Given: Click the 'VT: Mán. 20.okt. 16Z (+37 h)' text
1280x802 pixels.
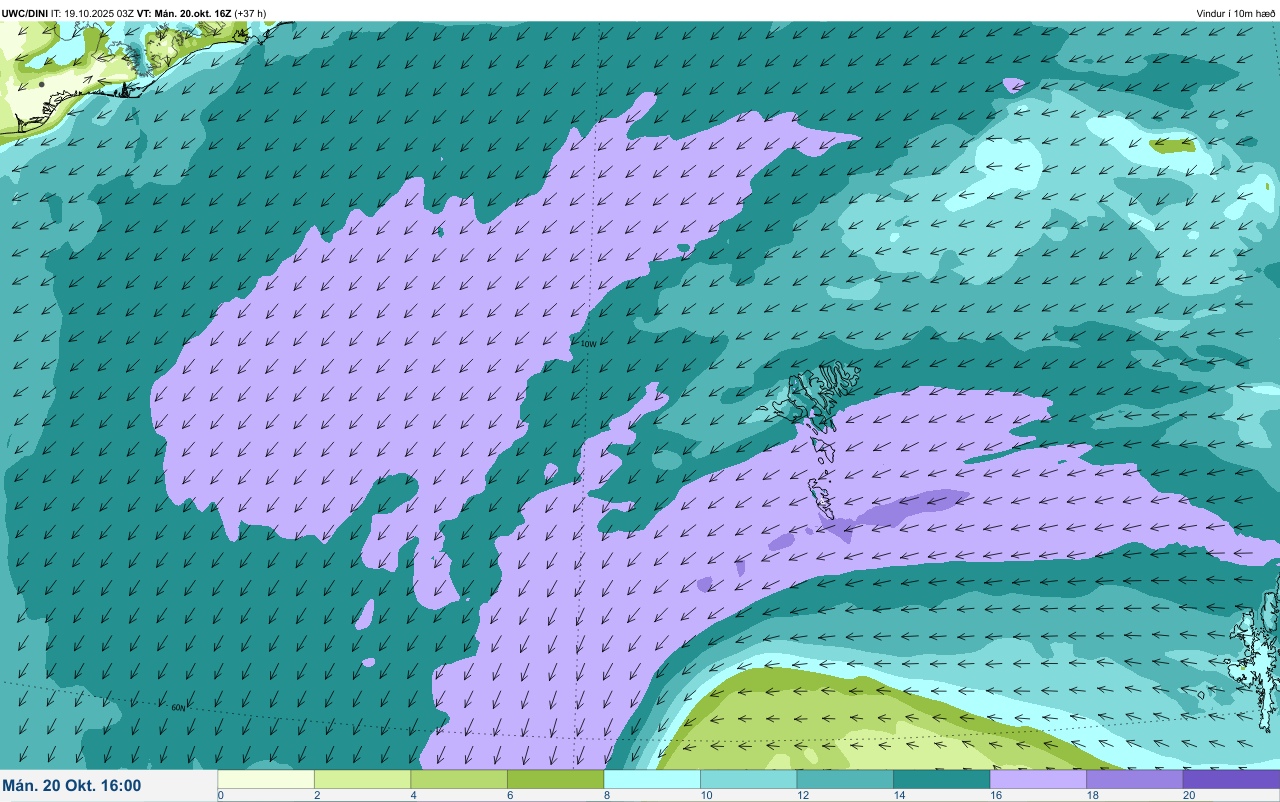Looking at the screenshot, I should pos(202,14).
